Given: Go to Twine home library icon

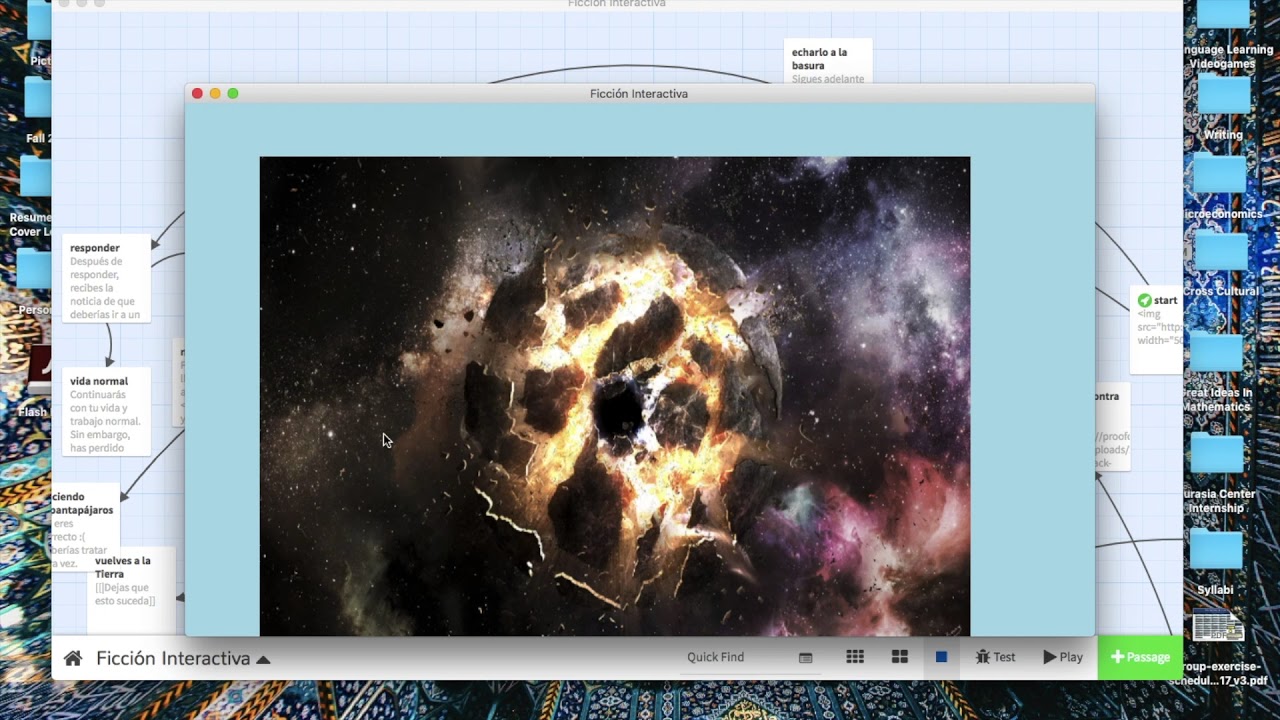Looking at the screenshot, I should [72, 658].
